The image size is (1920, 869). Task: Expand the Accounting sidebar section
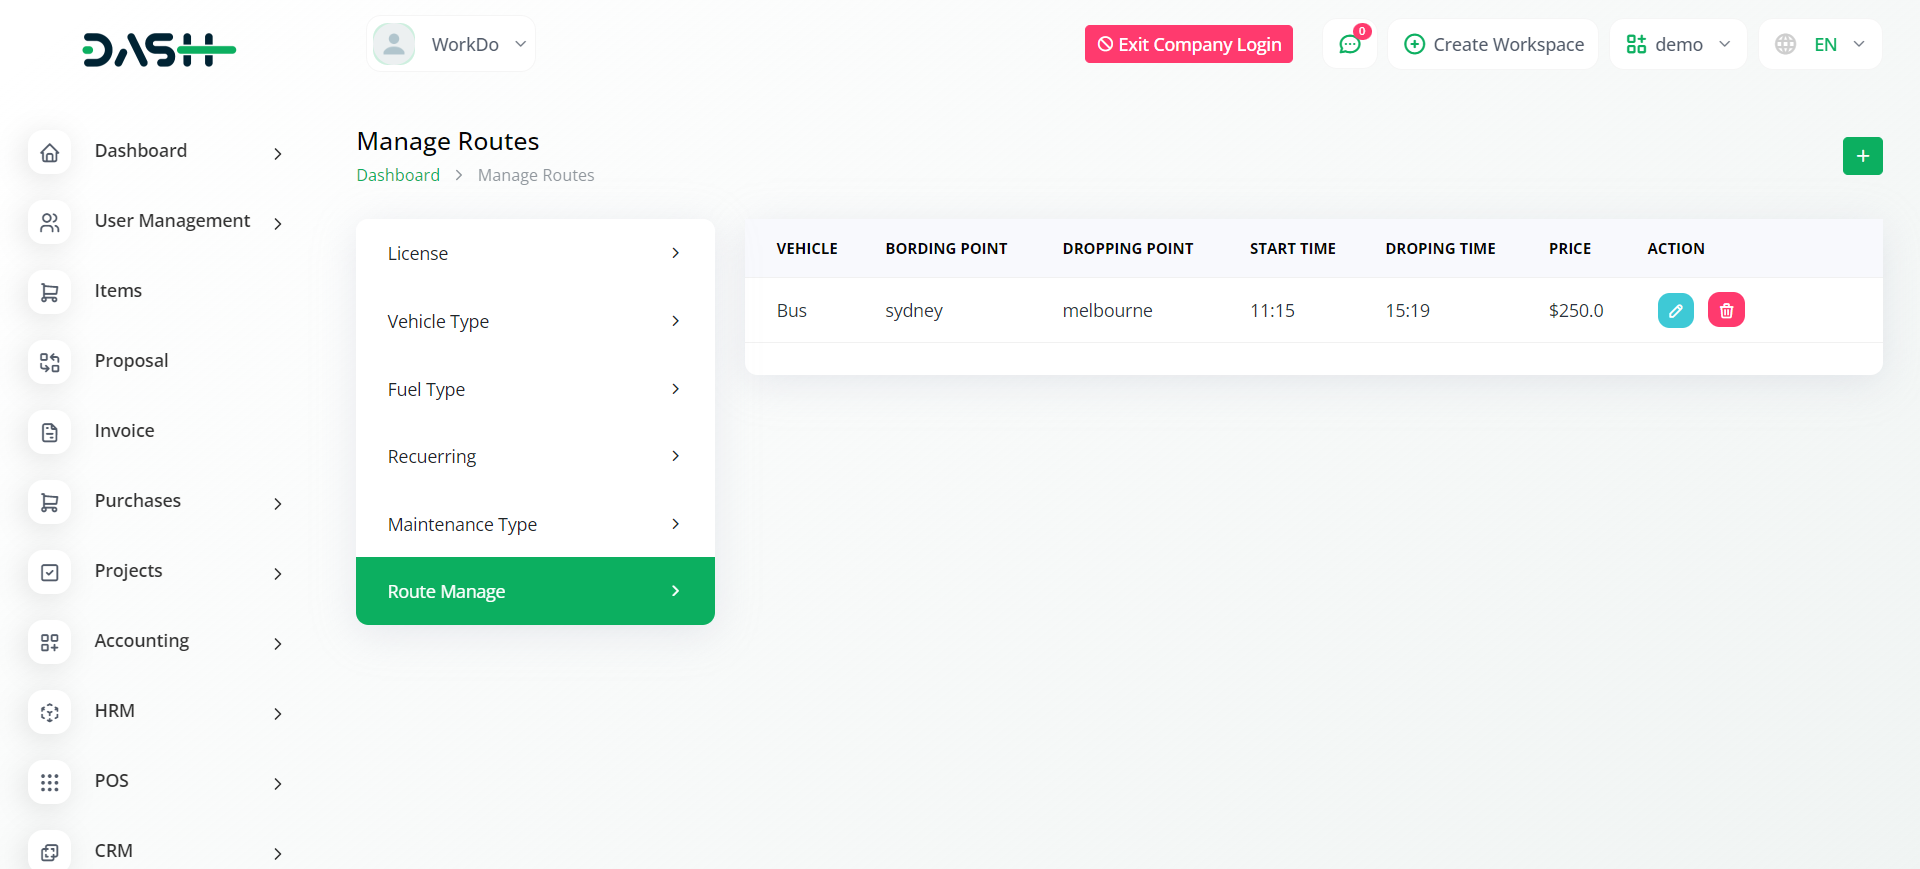pos(142,641)
